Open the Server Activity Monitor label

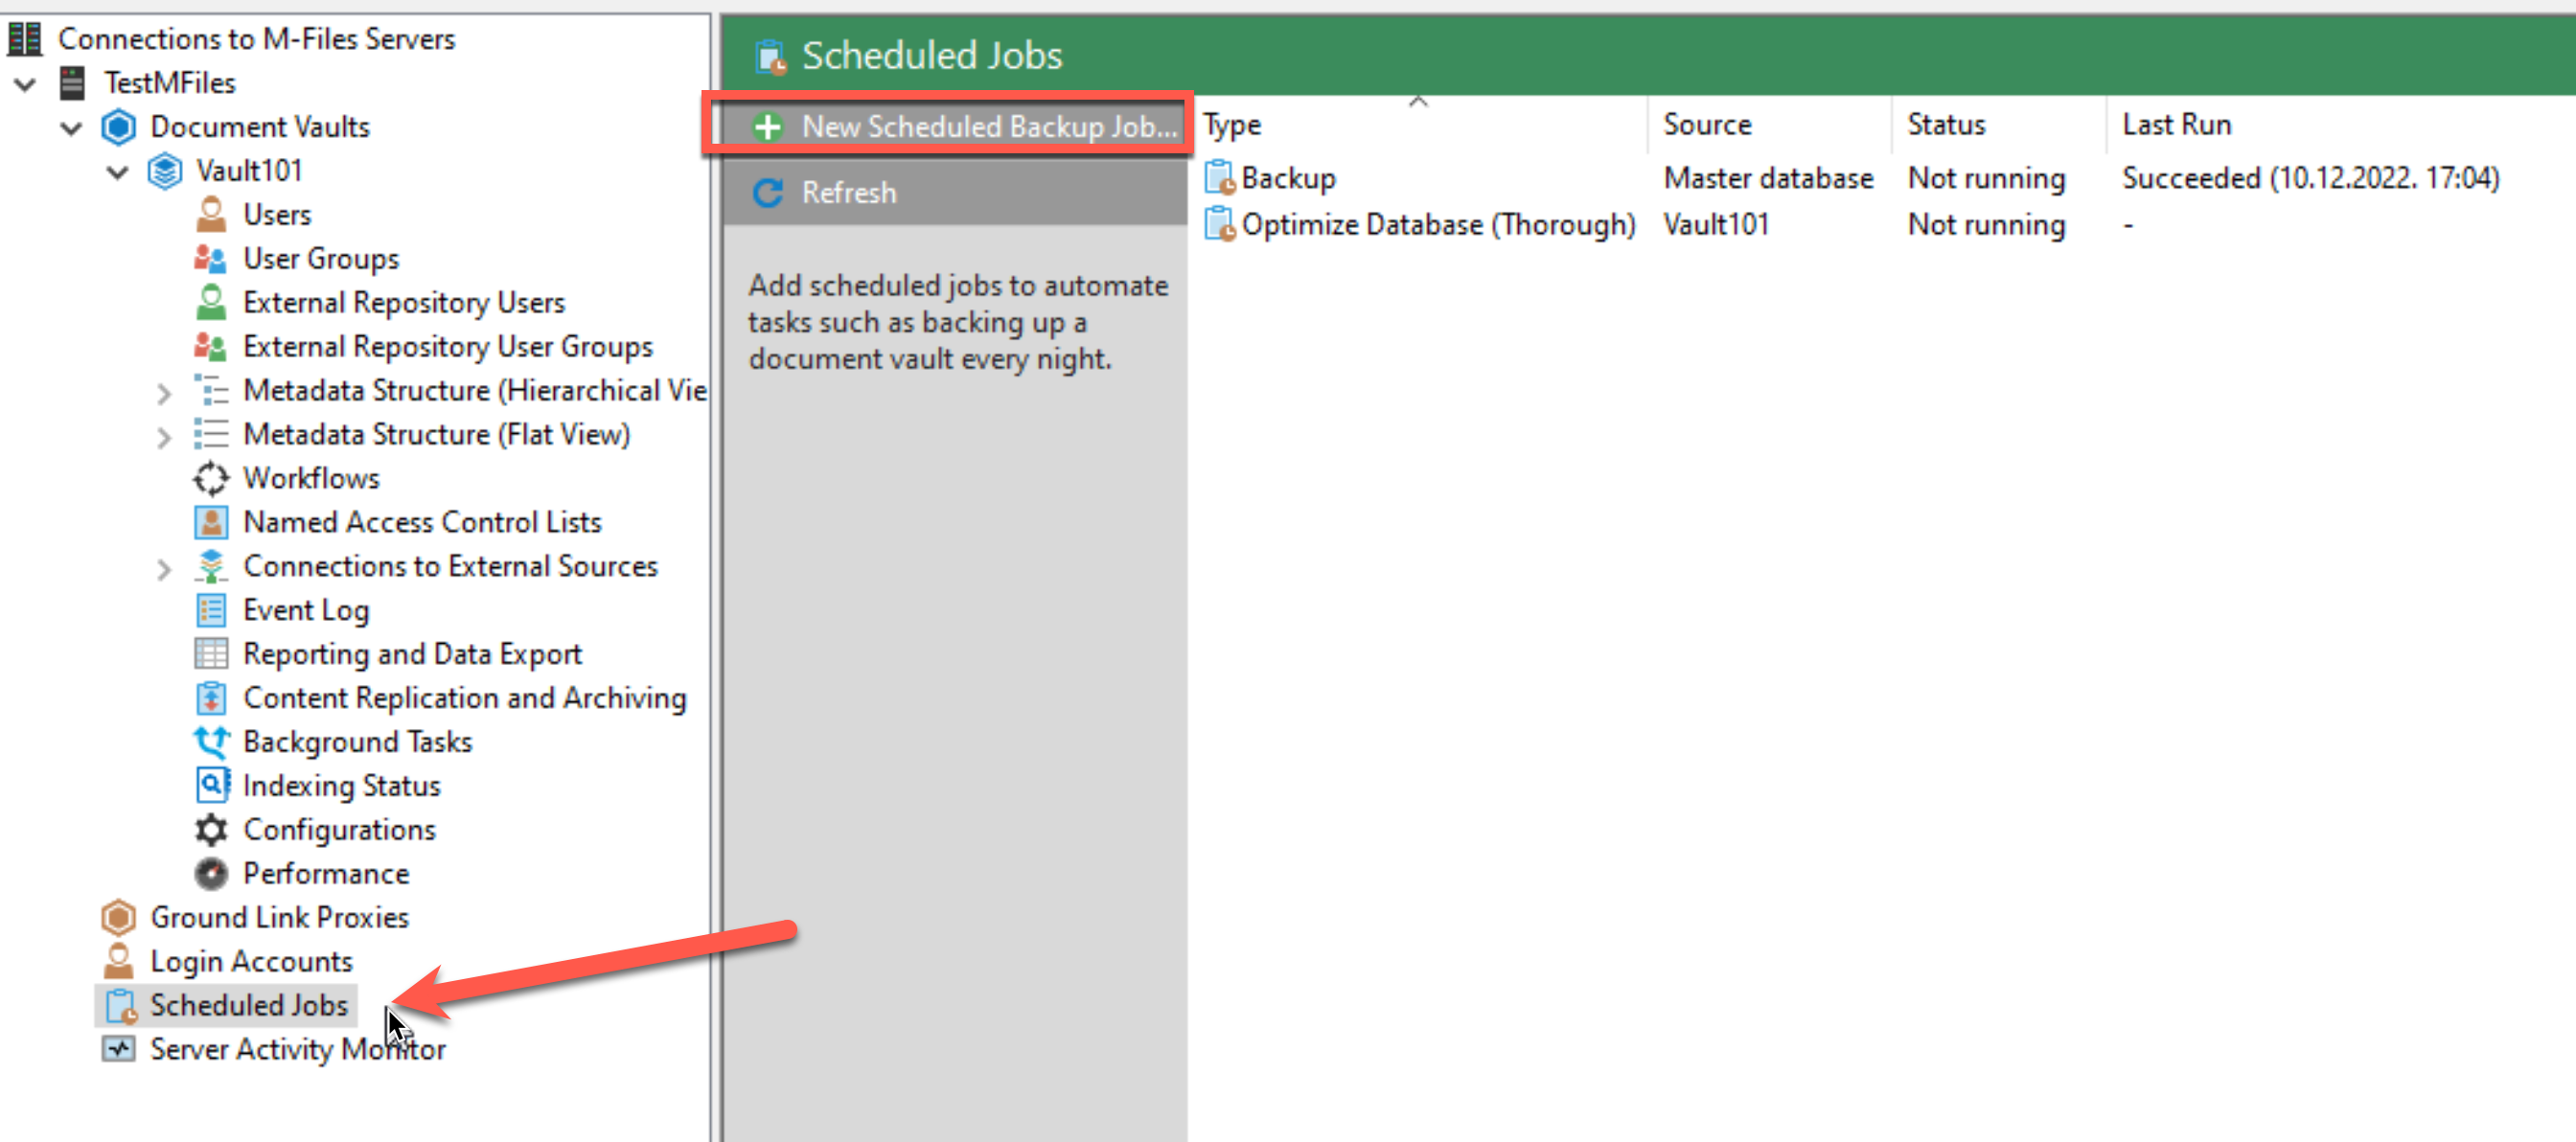[298, 1049]
